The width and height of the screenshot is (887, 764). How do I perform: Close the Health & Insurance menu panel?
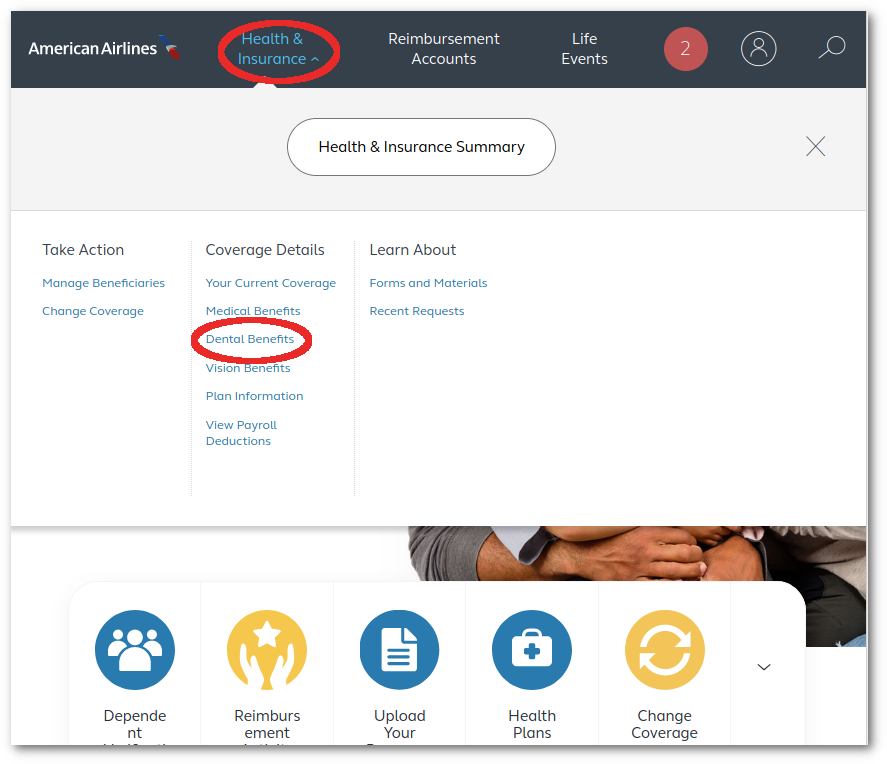pyautogui.click(x=815, y=147)
